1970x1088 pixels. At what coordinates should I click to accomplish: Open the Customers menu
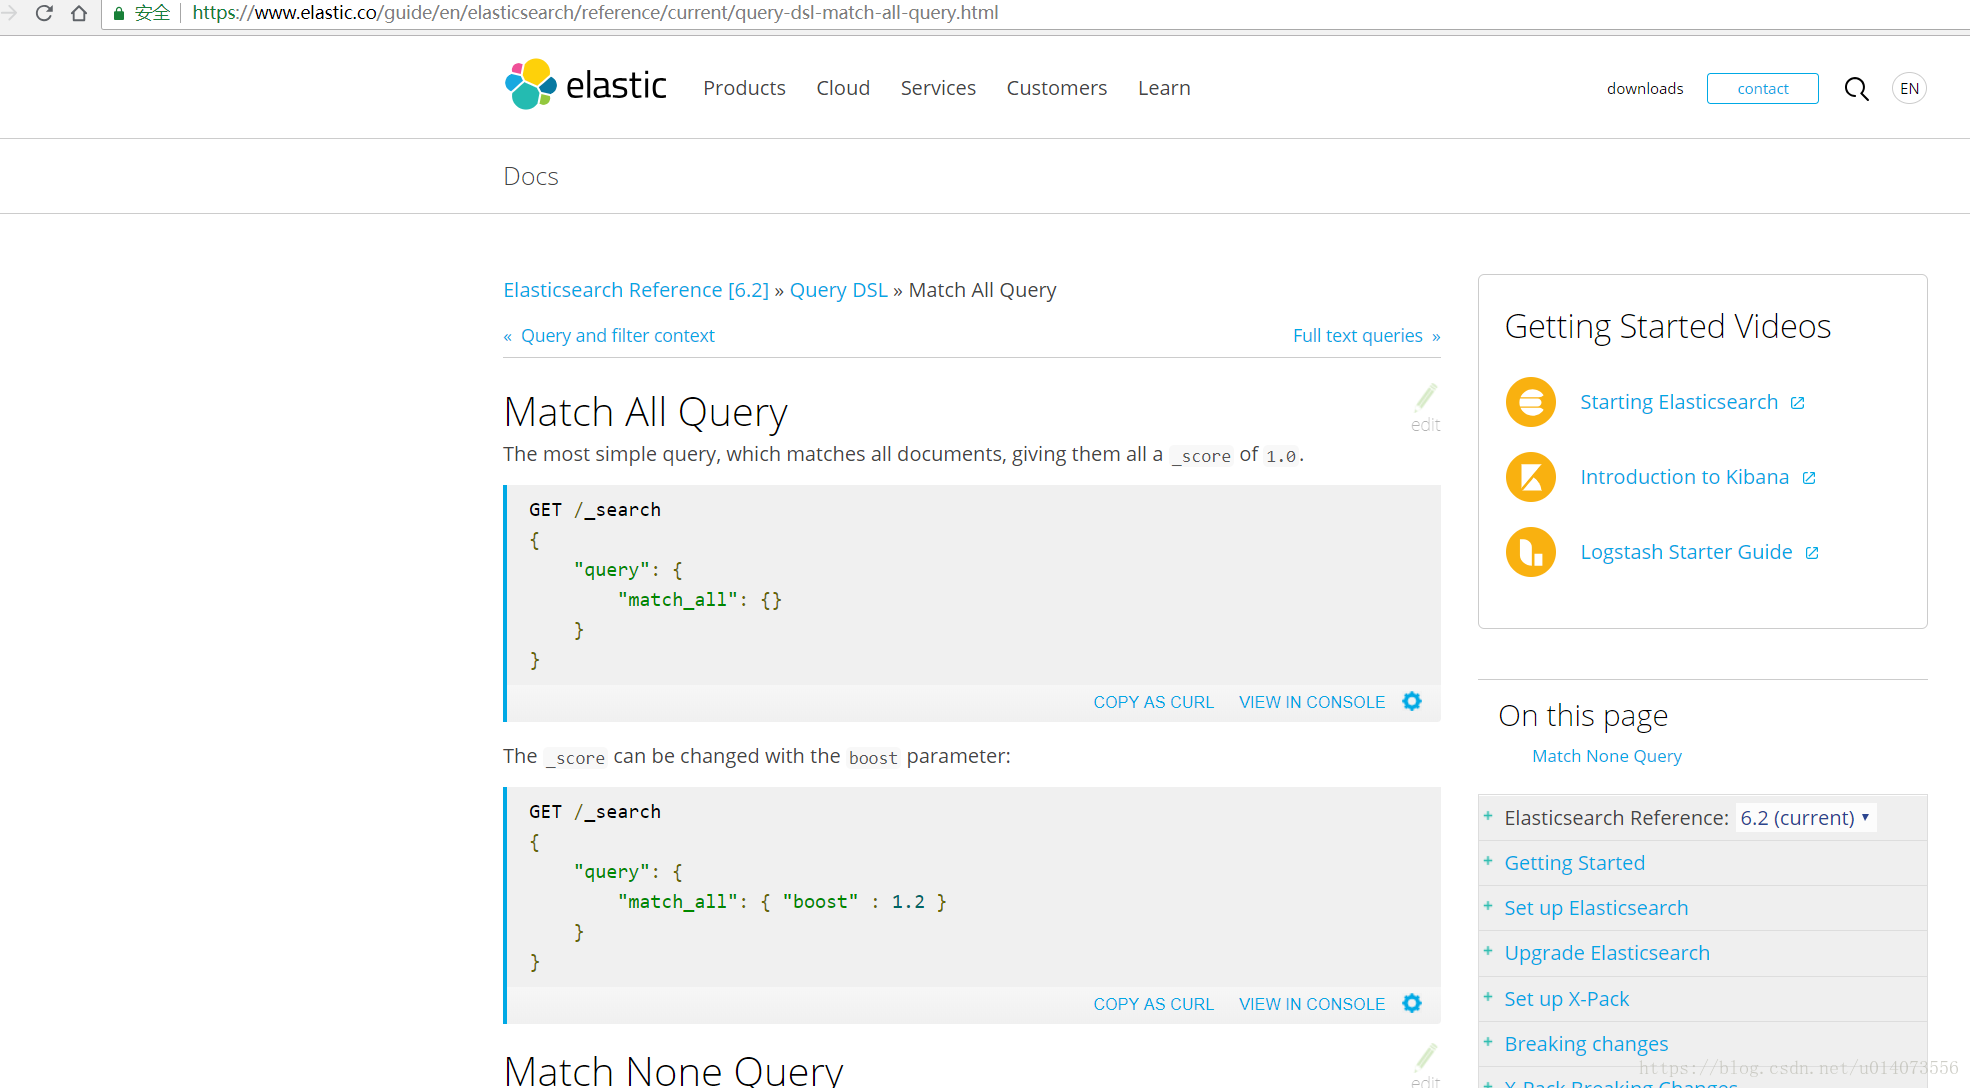point(1057,88)
